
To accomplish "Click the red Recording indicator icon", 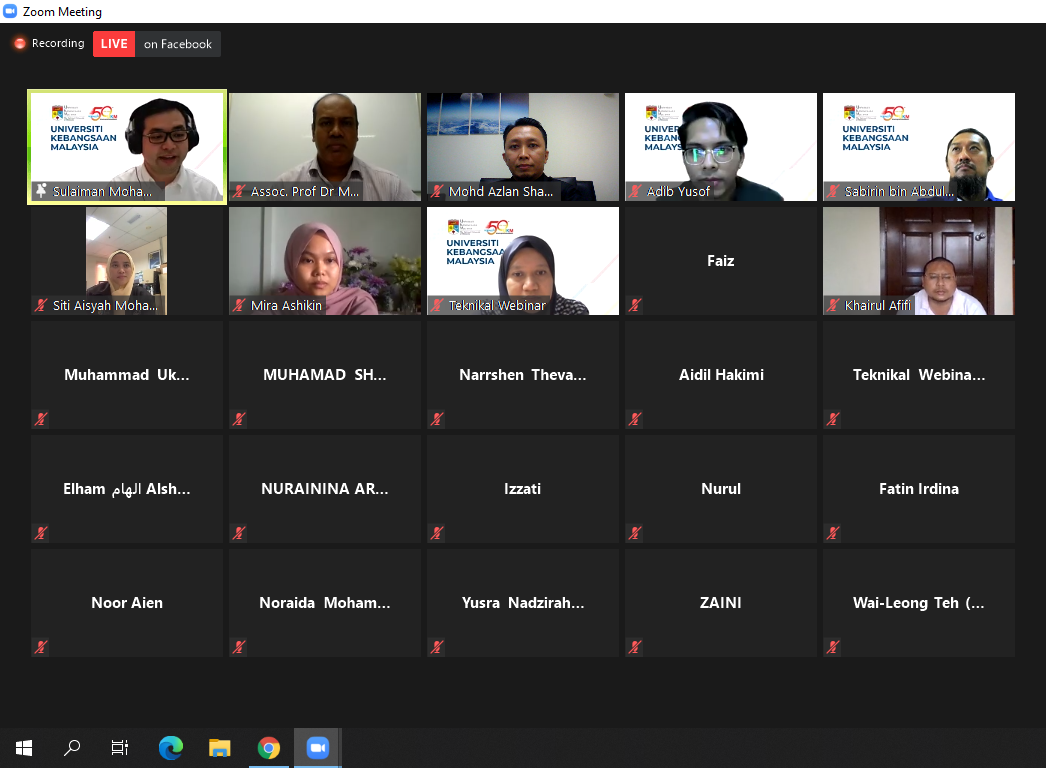I will [x=19, y=44].
